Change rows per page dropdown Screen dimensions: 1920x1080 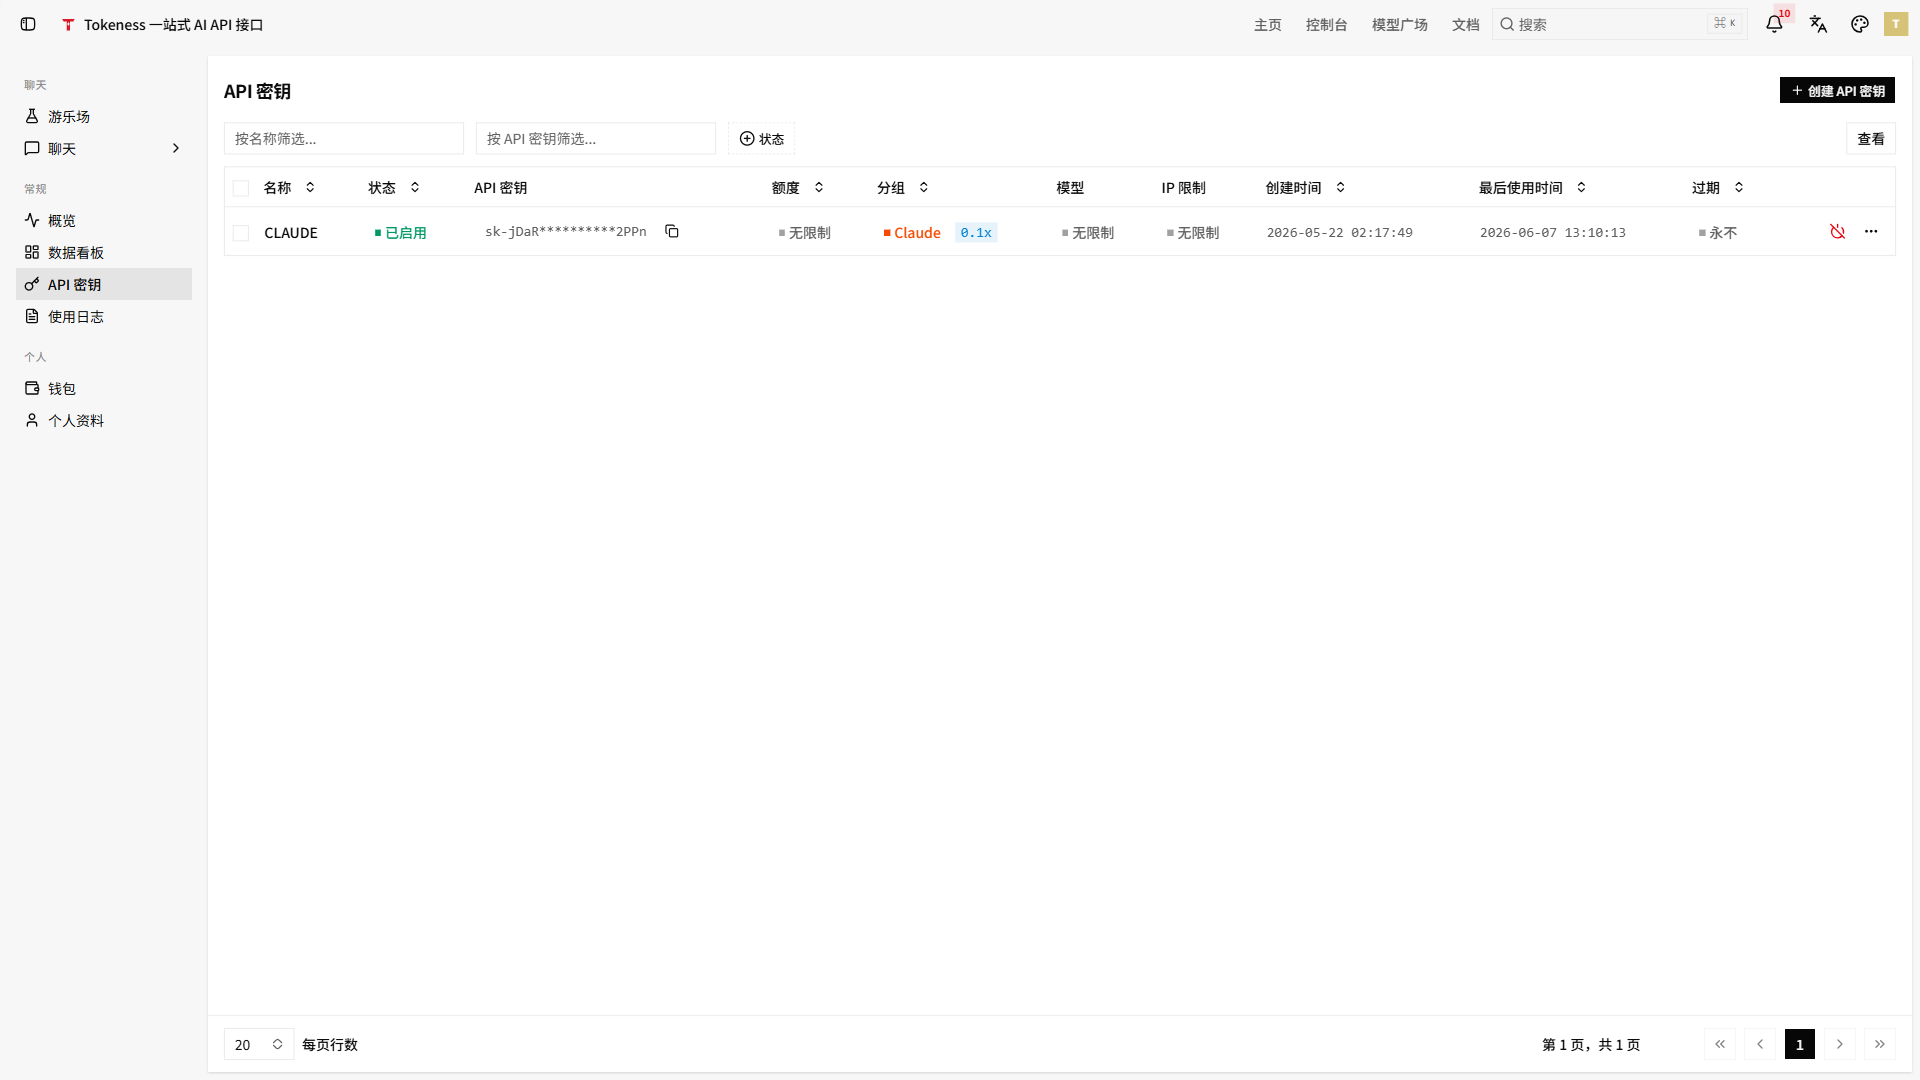pyautogui.click(x=259, y=1044)
